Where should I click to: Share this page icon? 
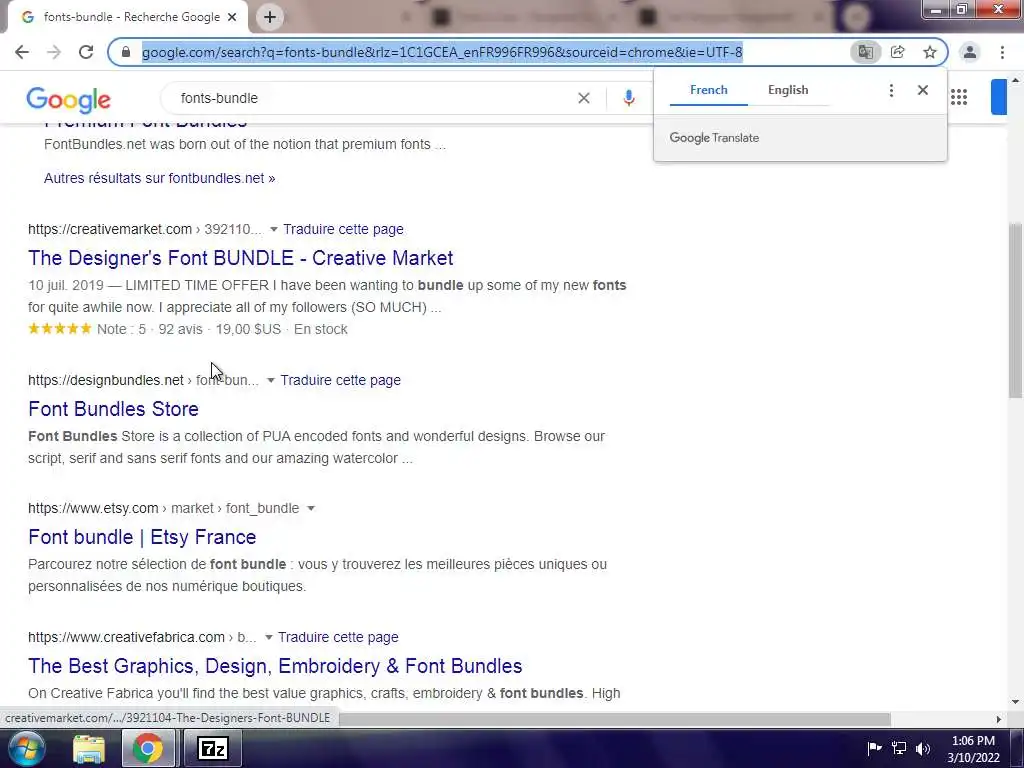898,52
